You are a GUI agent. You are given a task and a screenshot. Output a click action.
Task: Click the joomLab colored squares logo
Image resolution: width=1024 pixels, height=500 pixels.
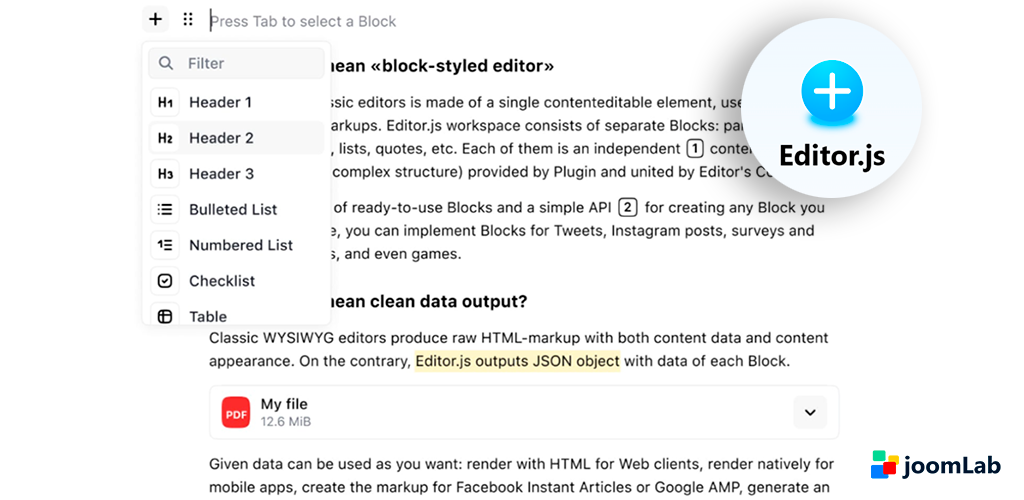click(885, 464)
